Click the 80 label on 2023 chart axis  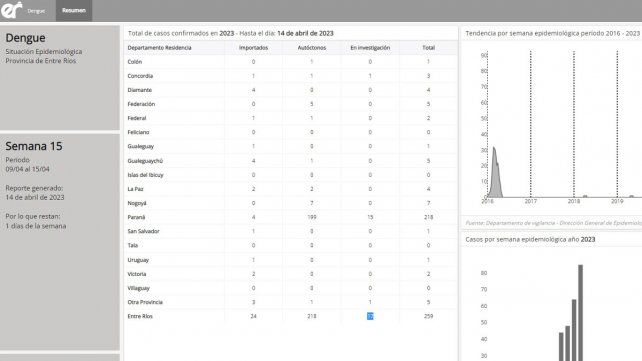tap(484, 273)
